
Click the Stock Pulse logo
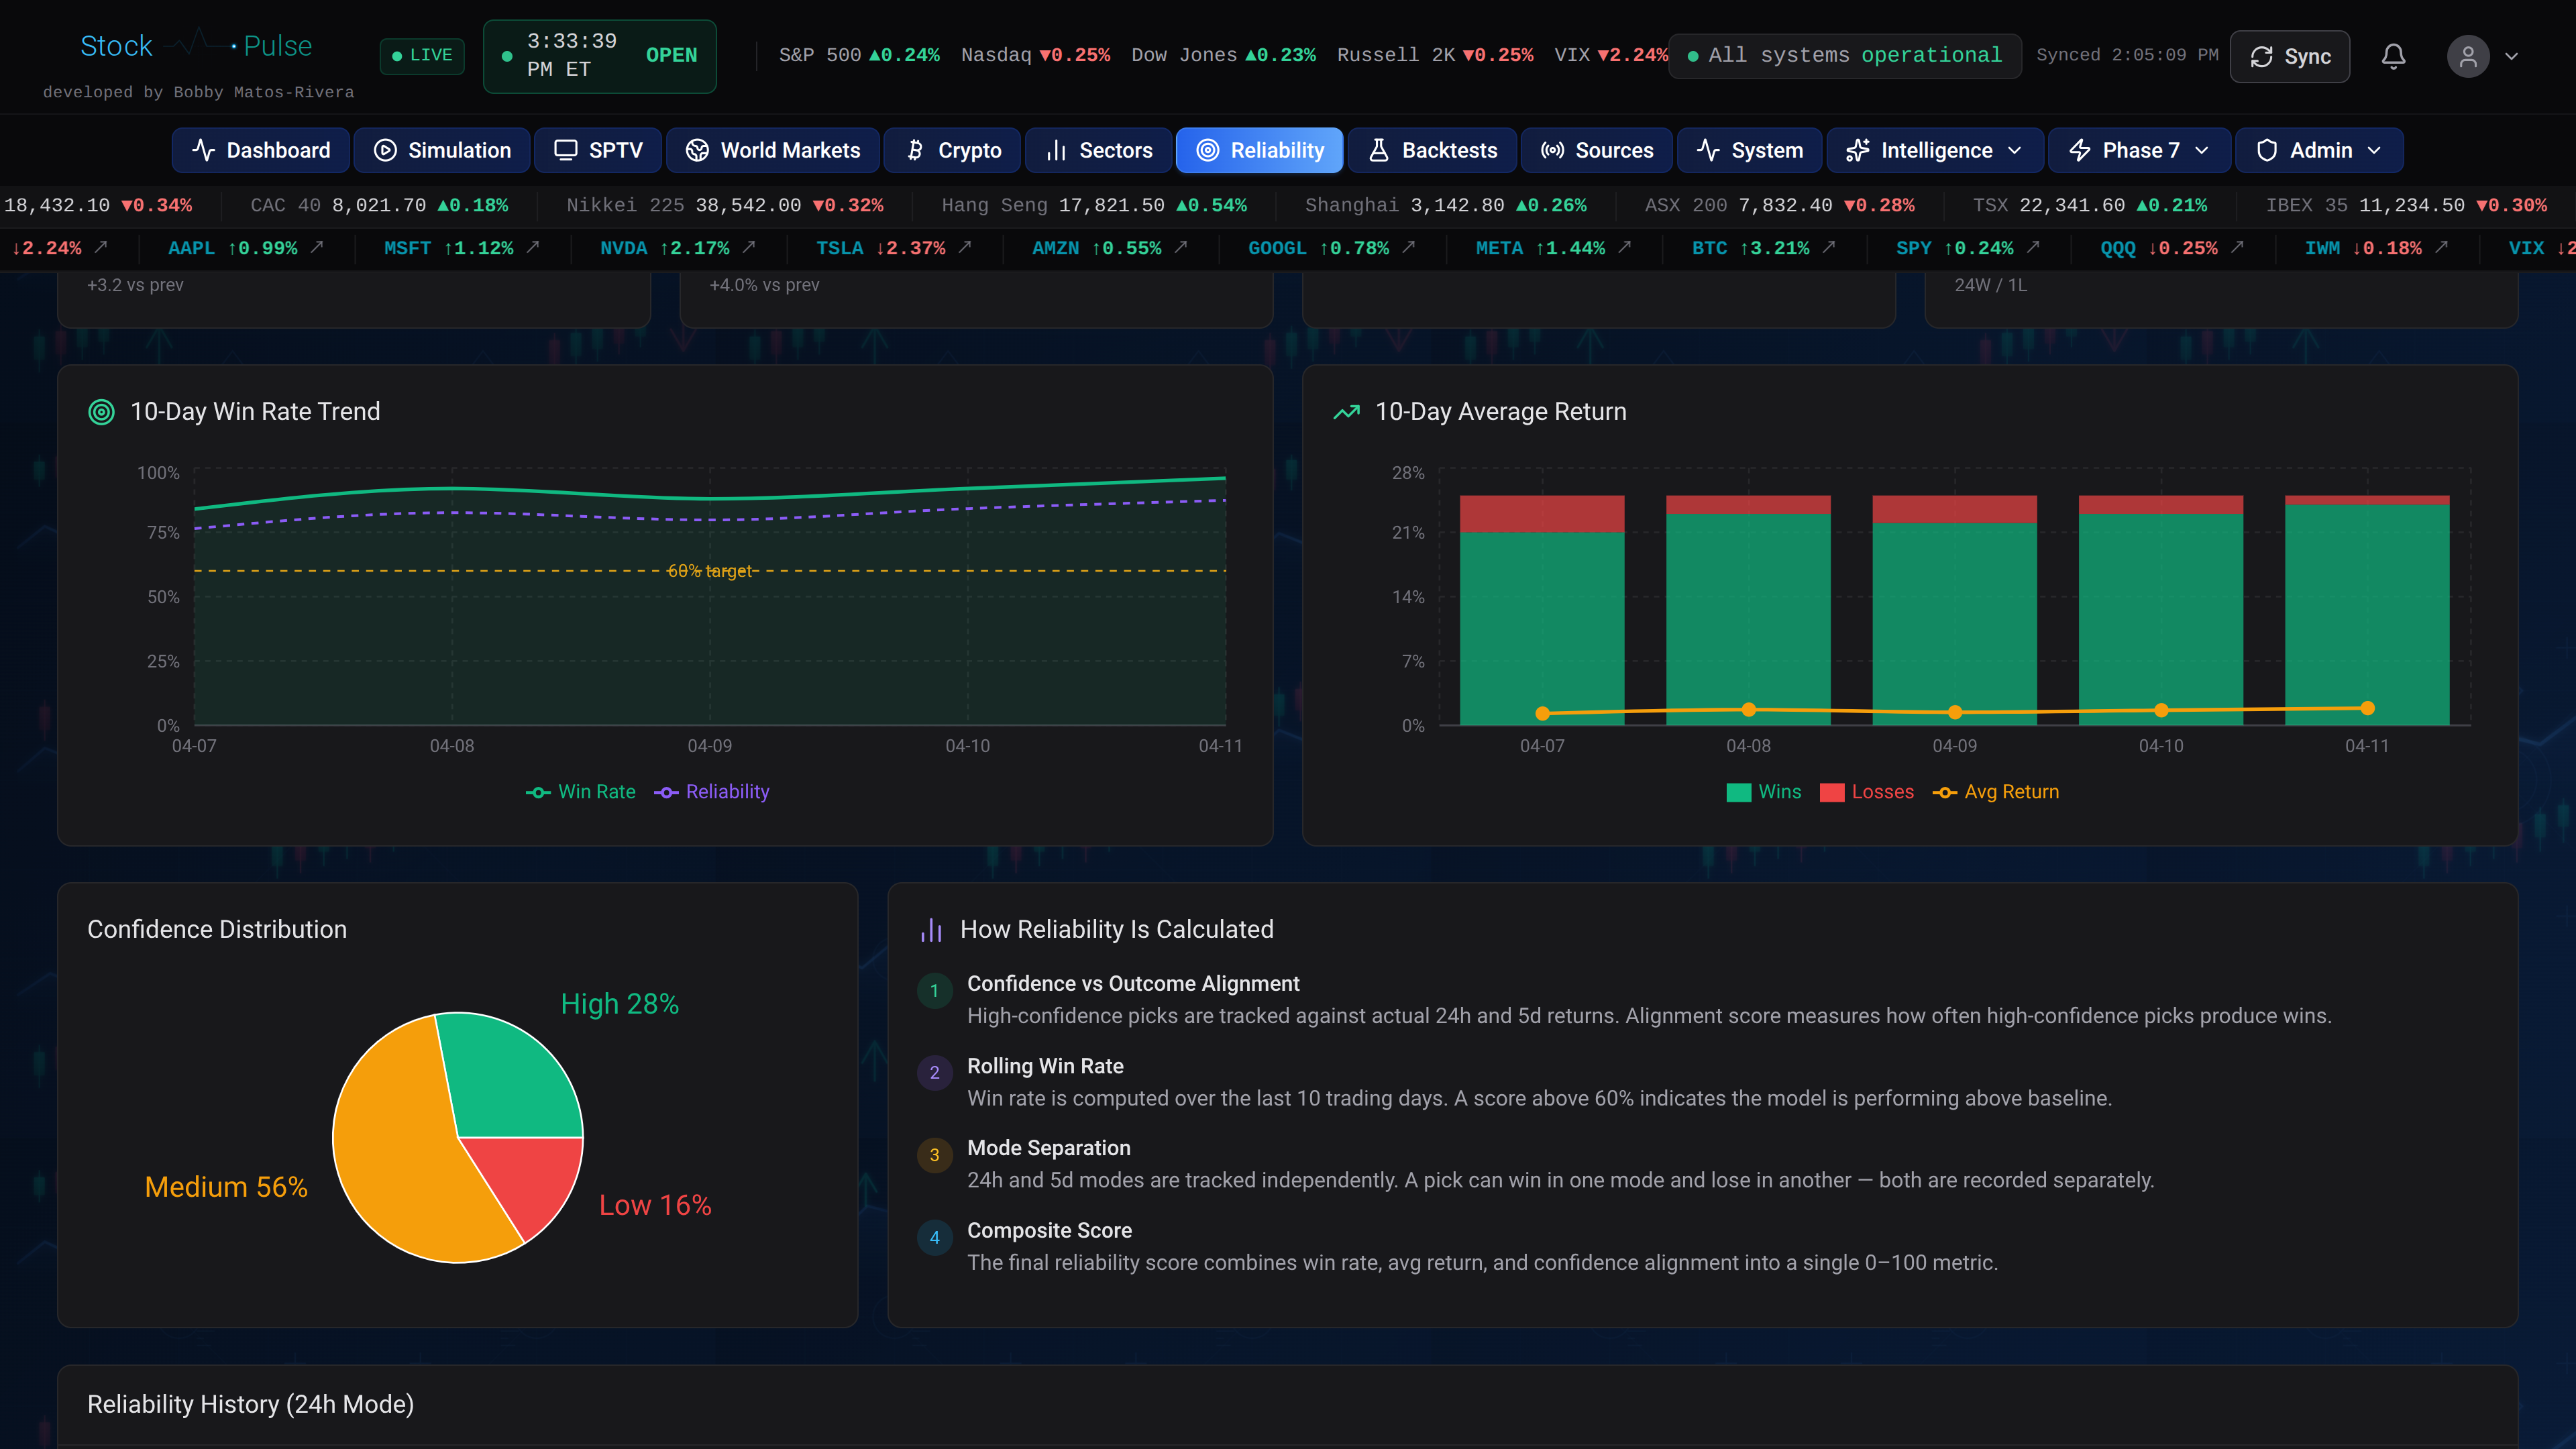pyautogui.click(x=196, y=46)
